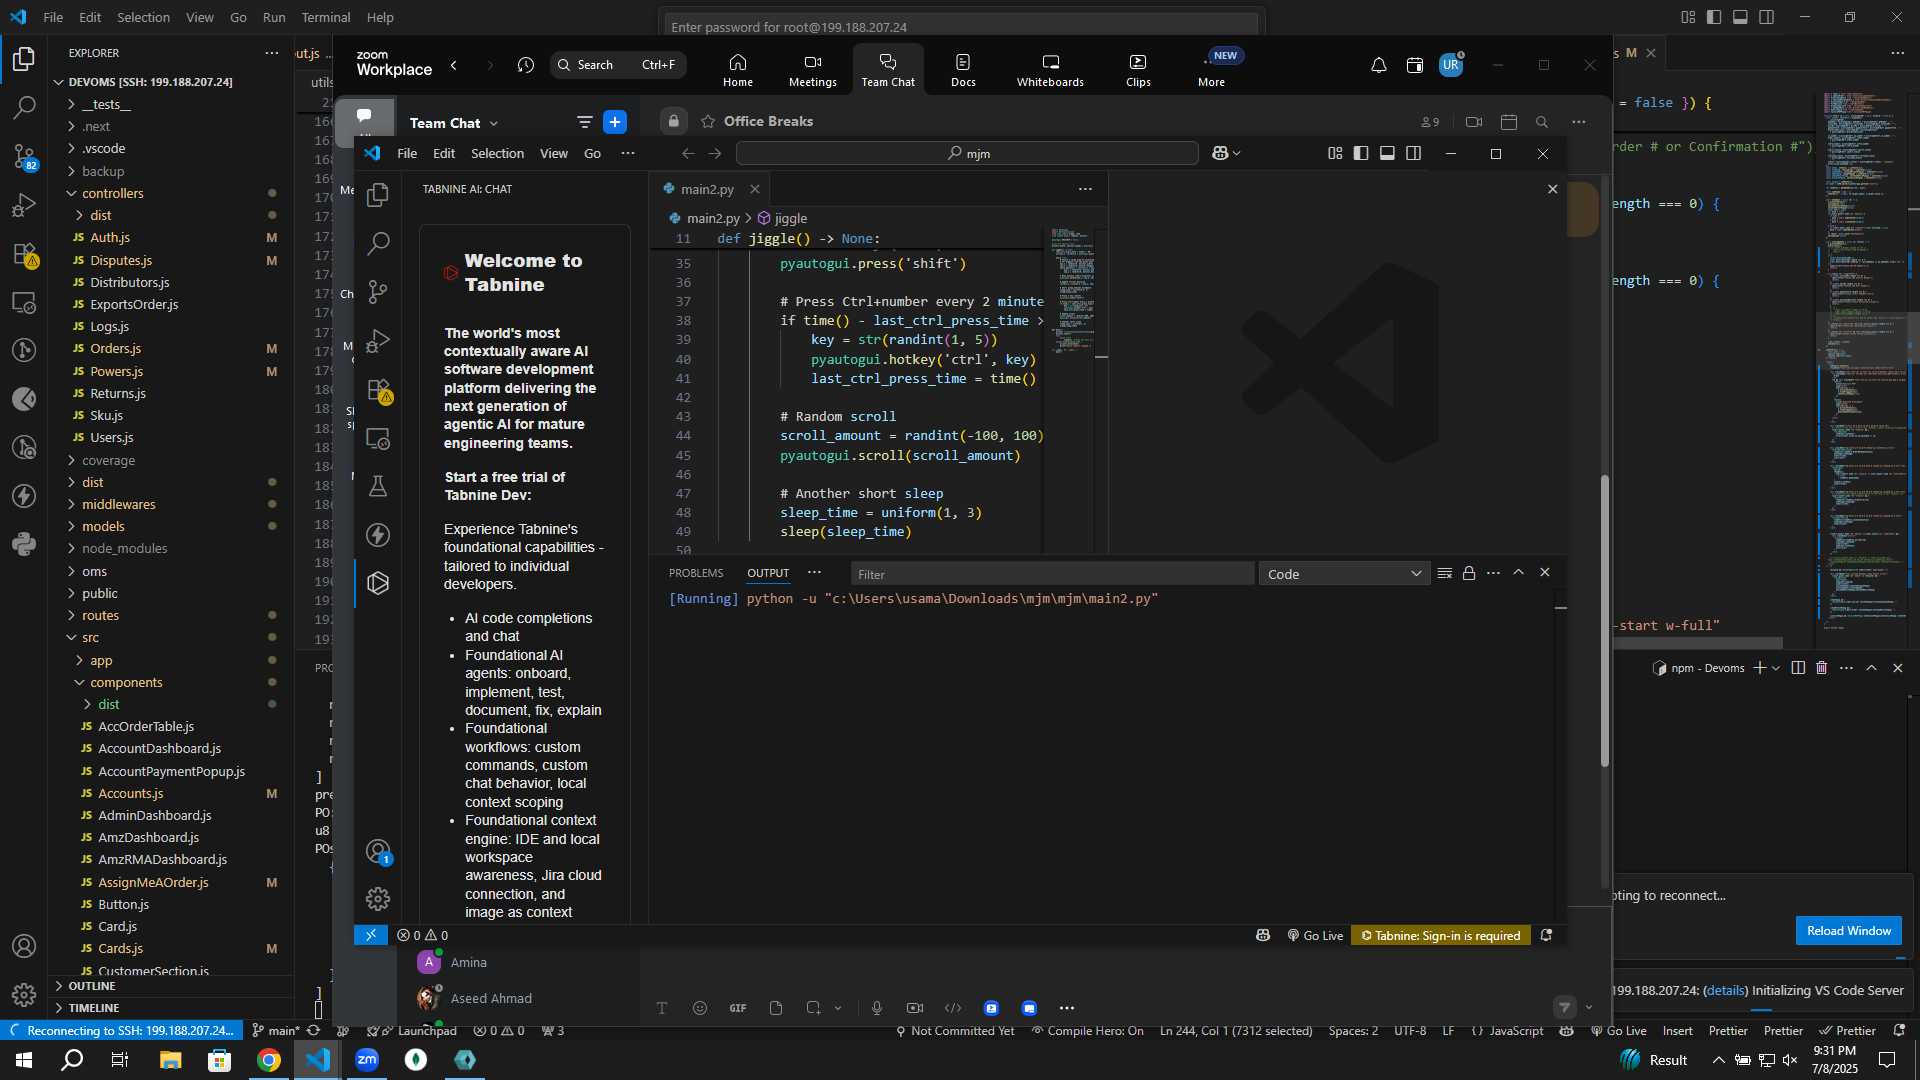This screenshot has width=1920, height=1080.
Task: Record audio message in Zoom chat
Action: (x=877, y=1008)
